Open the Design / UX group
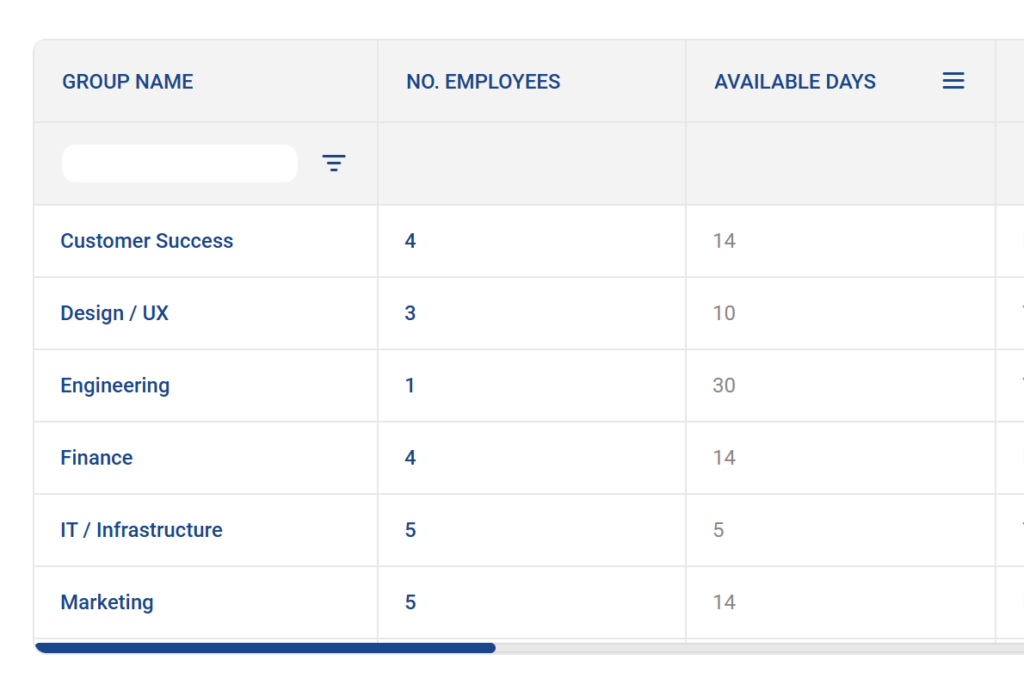The height and width of the screenshot is (697, 1024). point(114,313)
